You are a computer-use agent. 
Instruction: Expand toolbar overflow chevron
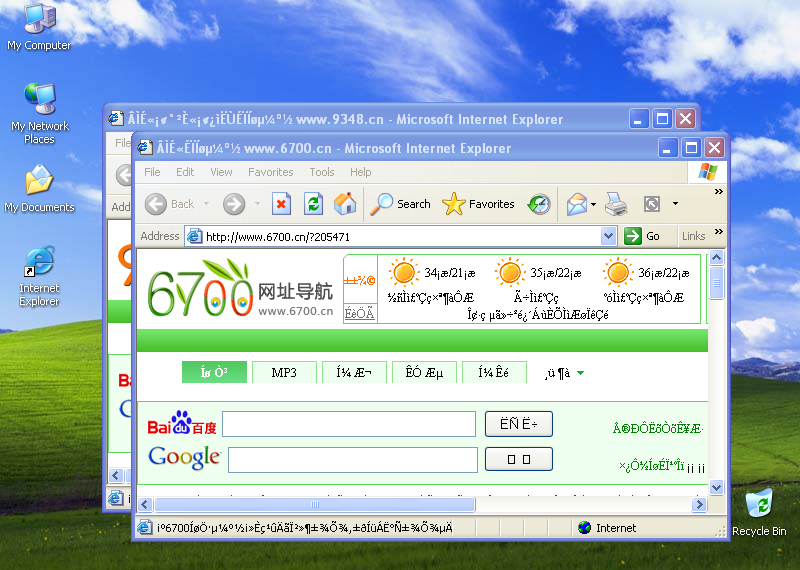[x=718, y=191]
